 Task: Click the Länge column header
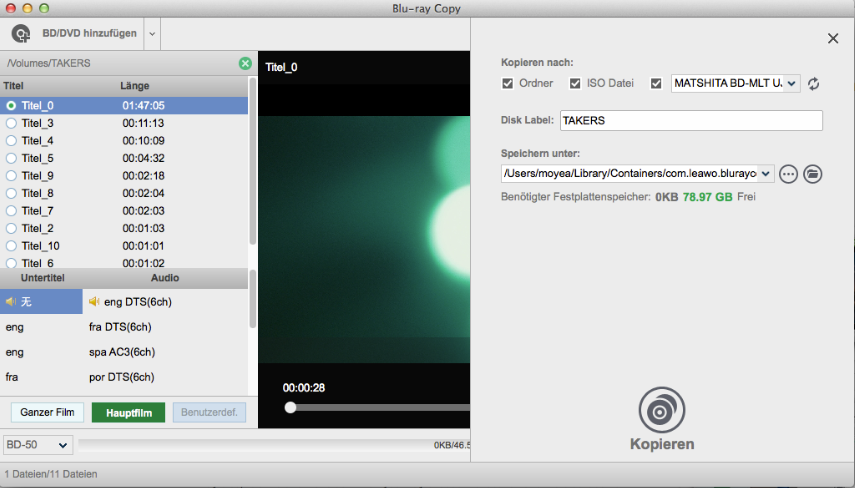click(135, 86)
